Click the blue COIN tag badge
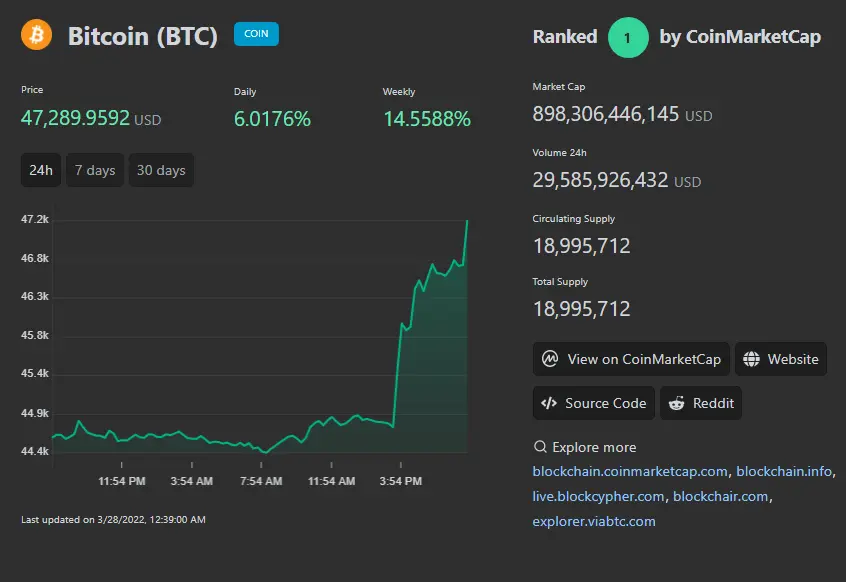The width and height of the screenshot is (846, 582). pyautogui.click(x=256, y=33)
